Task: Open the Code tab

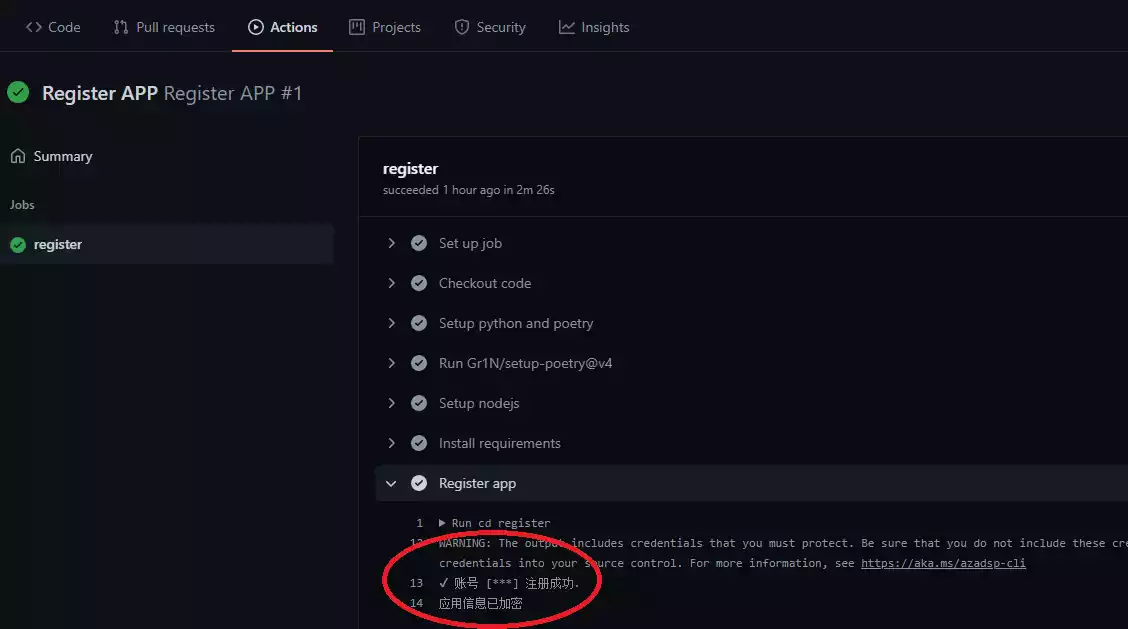Action: (53, 27)
